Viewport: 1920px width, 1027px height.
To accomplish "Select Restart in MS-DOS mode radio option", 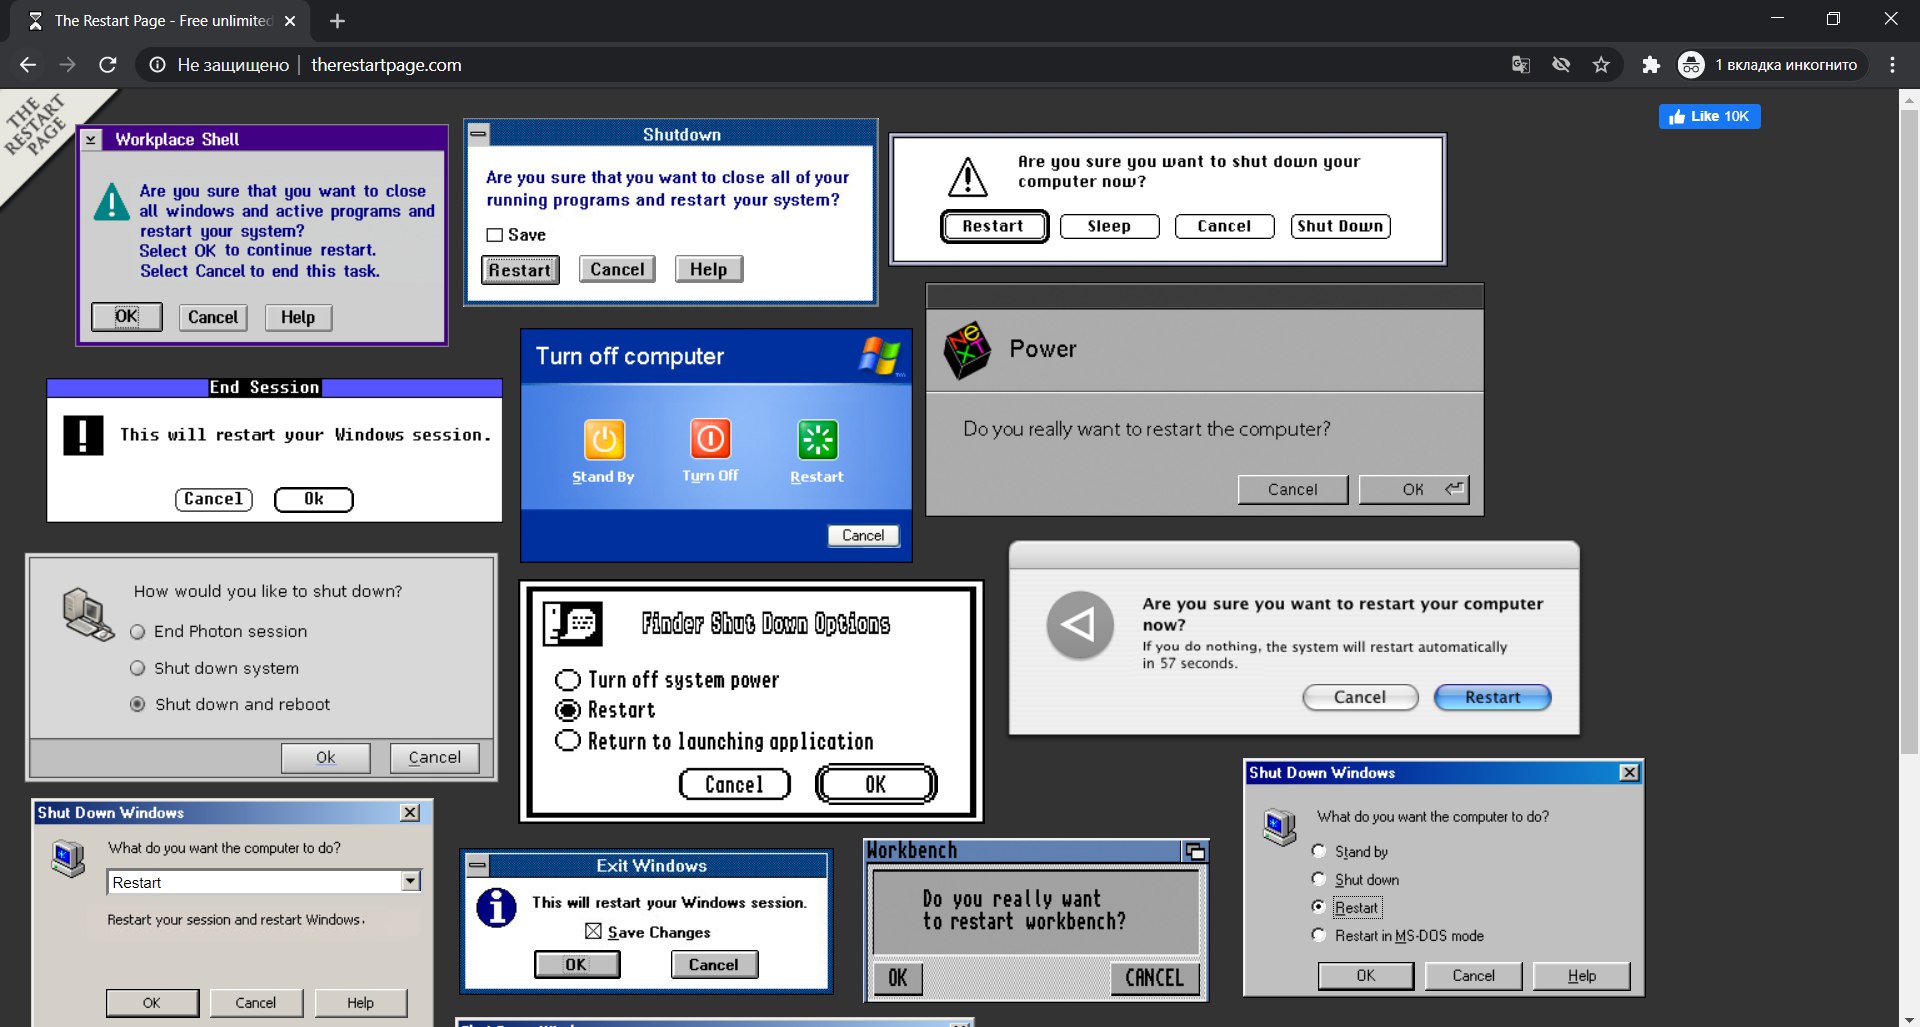I will pos(1319,935).
